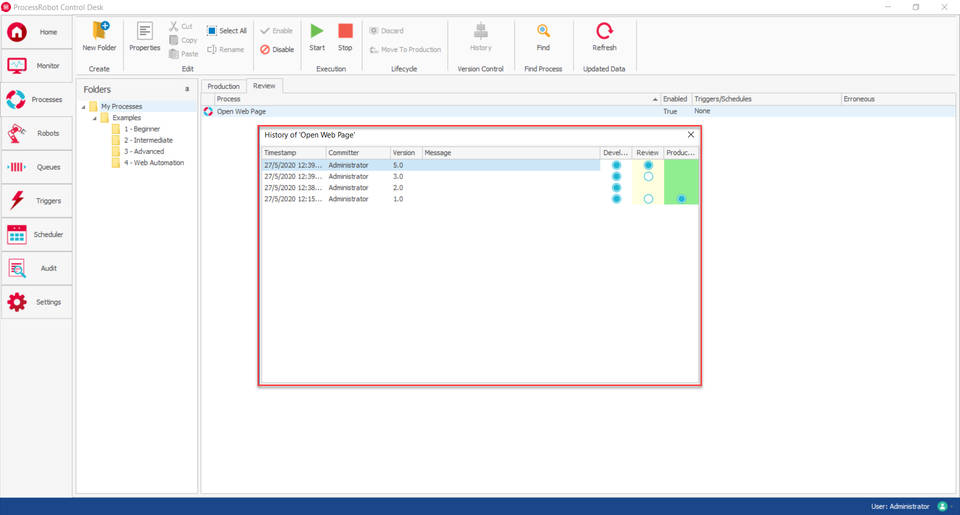Open History in Version Control
The image size is (960, 515).
pyautogui.click(x=481, y=37)
